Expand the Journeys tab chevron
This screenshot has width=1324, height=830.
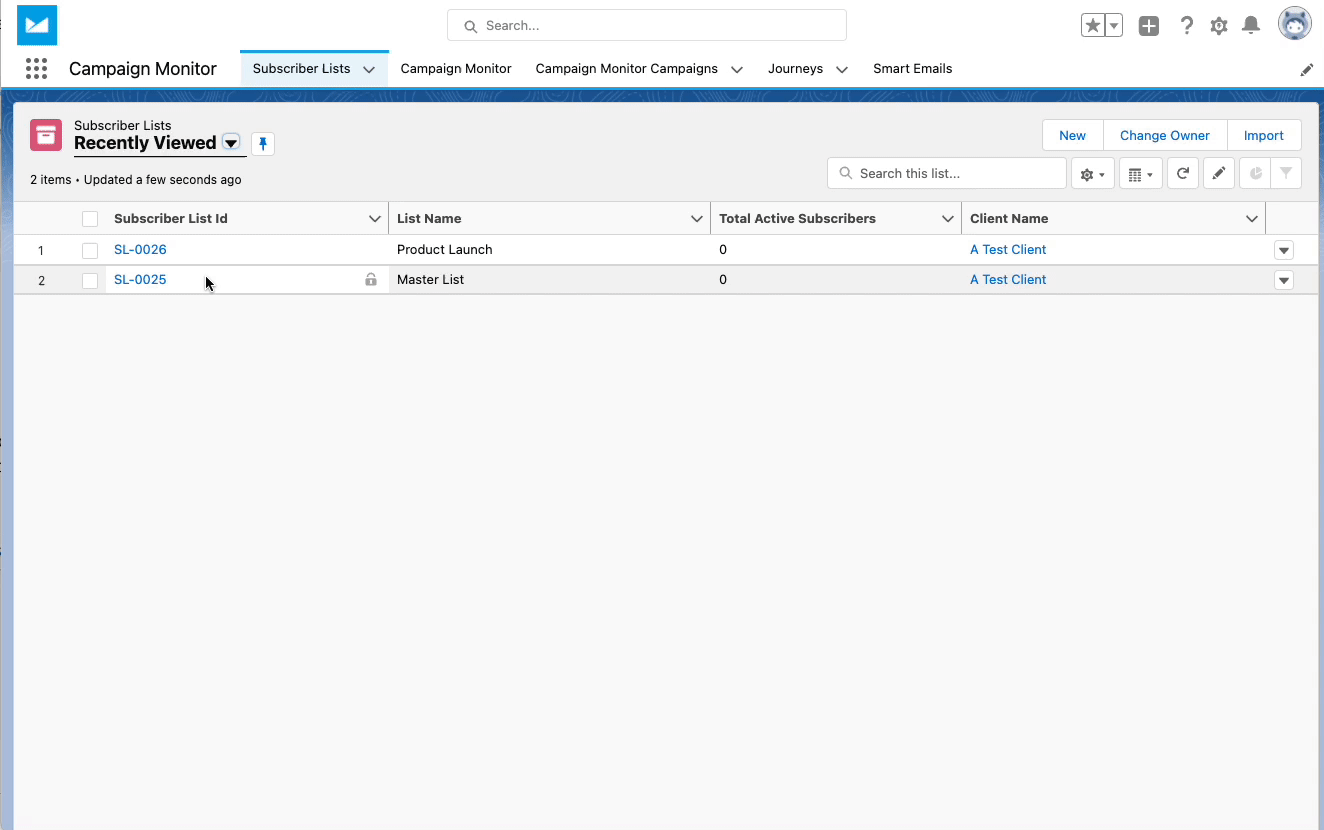point(842,70)
